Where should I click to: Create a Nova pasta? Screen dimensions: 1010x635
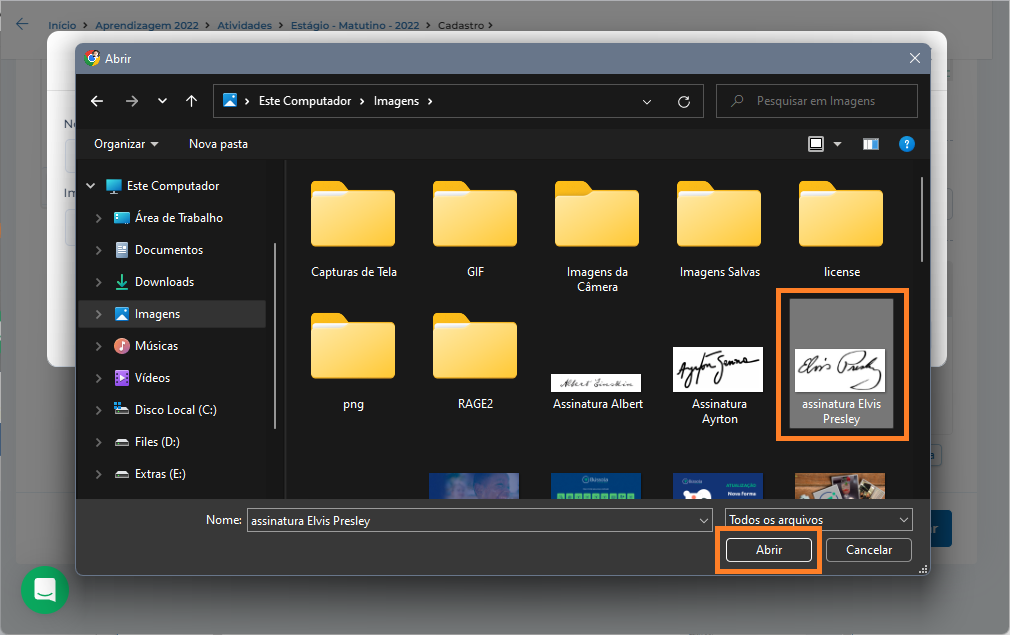[x=218, y=144]
